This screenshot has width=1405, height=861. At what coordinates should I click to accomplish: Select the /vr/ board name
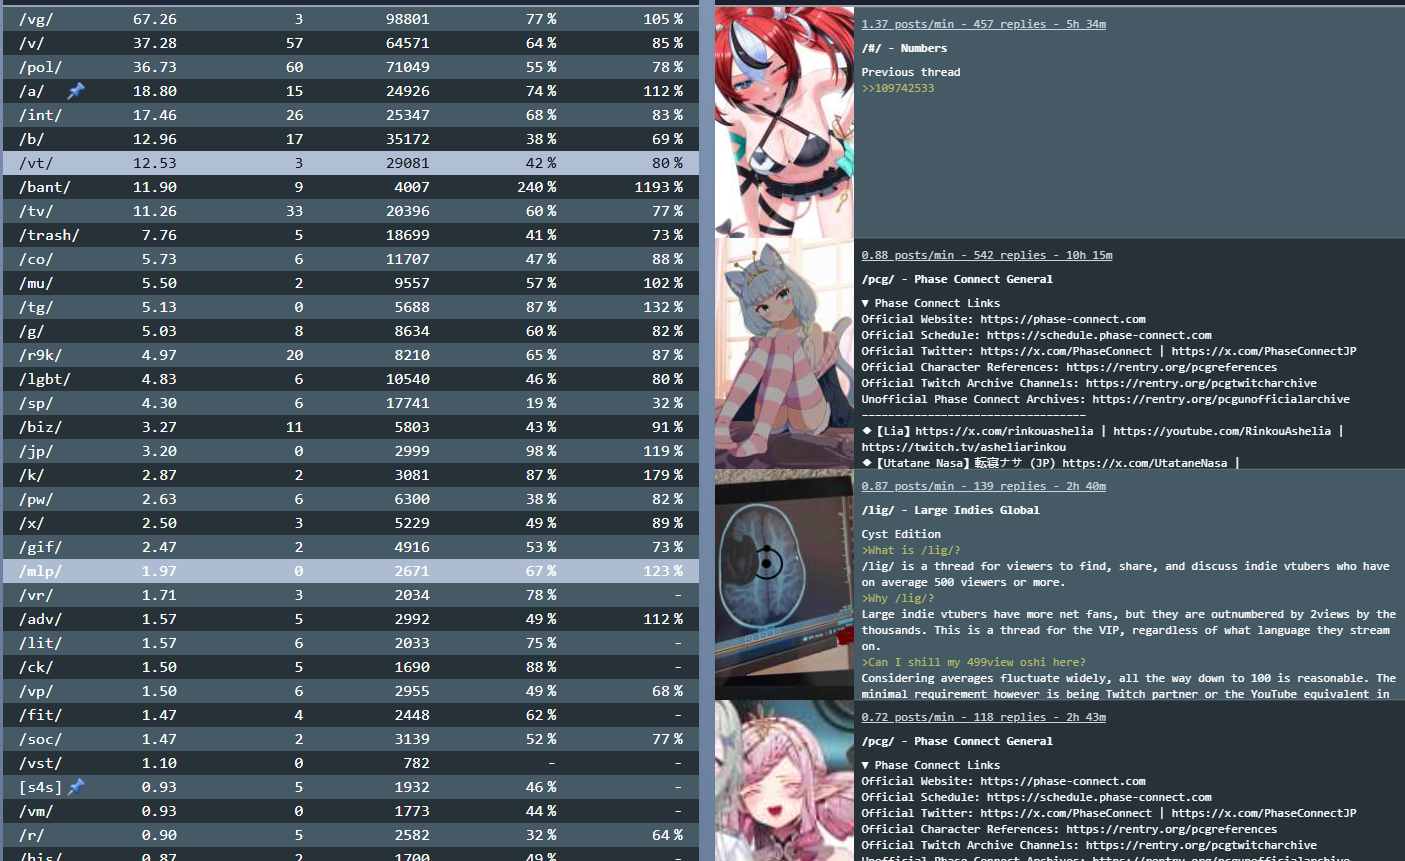(36, 595)
